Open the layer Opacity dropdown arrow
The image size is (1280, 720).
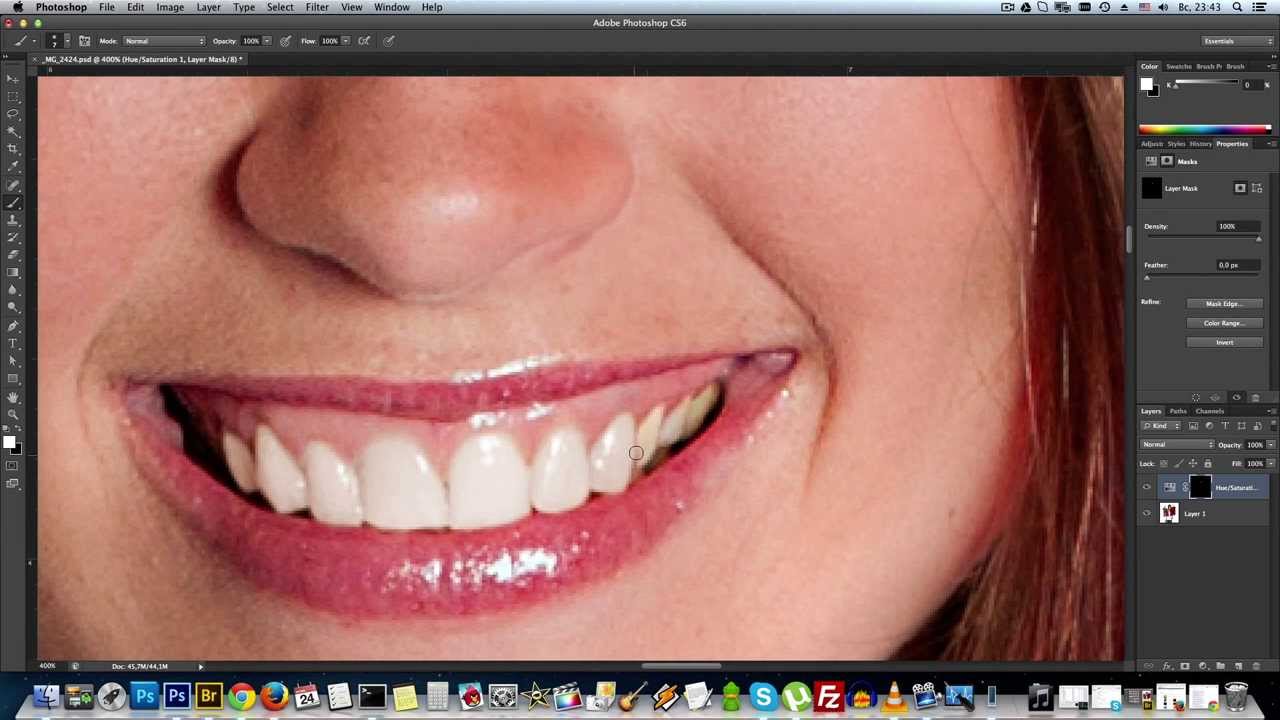1271,444
